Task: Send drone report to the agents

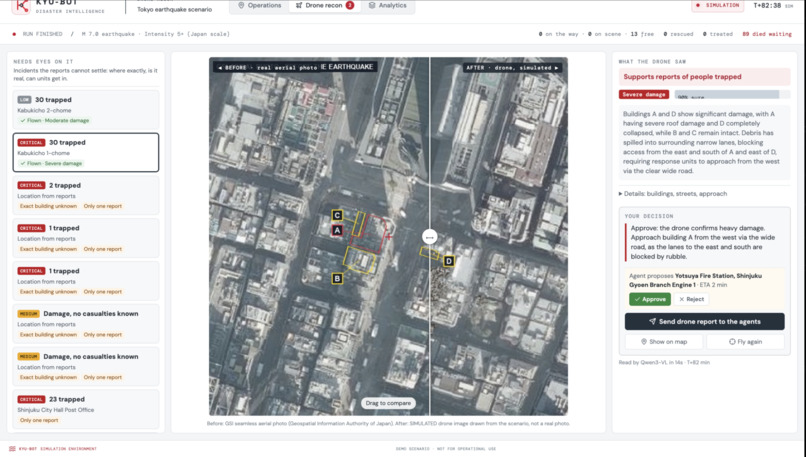Action: pyautogui.click(x=704, y=321)
